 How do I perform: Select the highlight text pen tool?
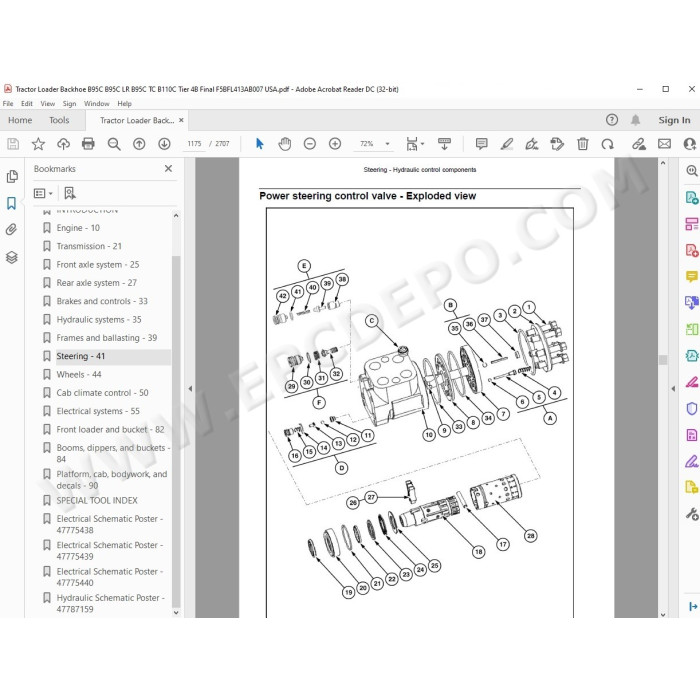pyautogui.click(x=507, y=144)
